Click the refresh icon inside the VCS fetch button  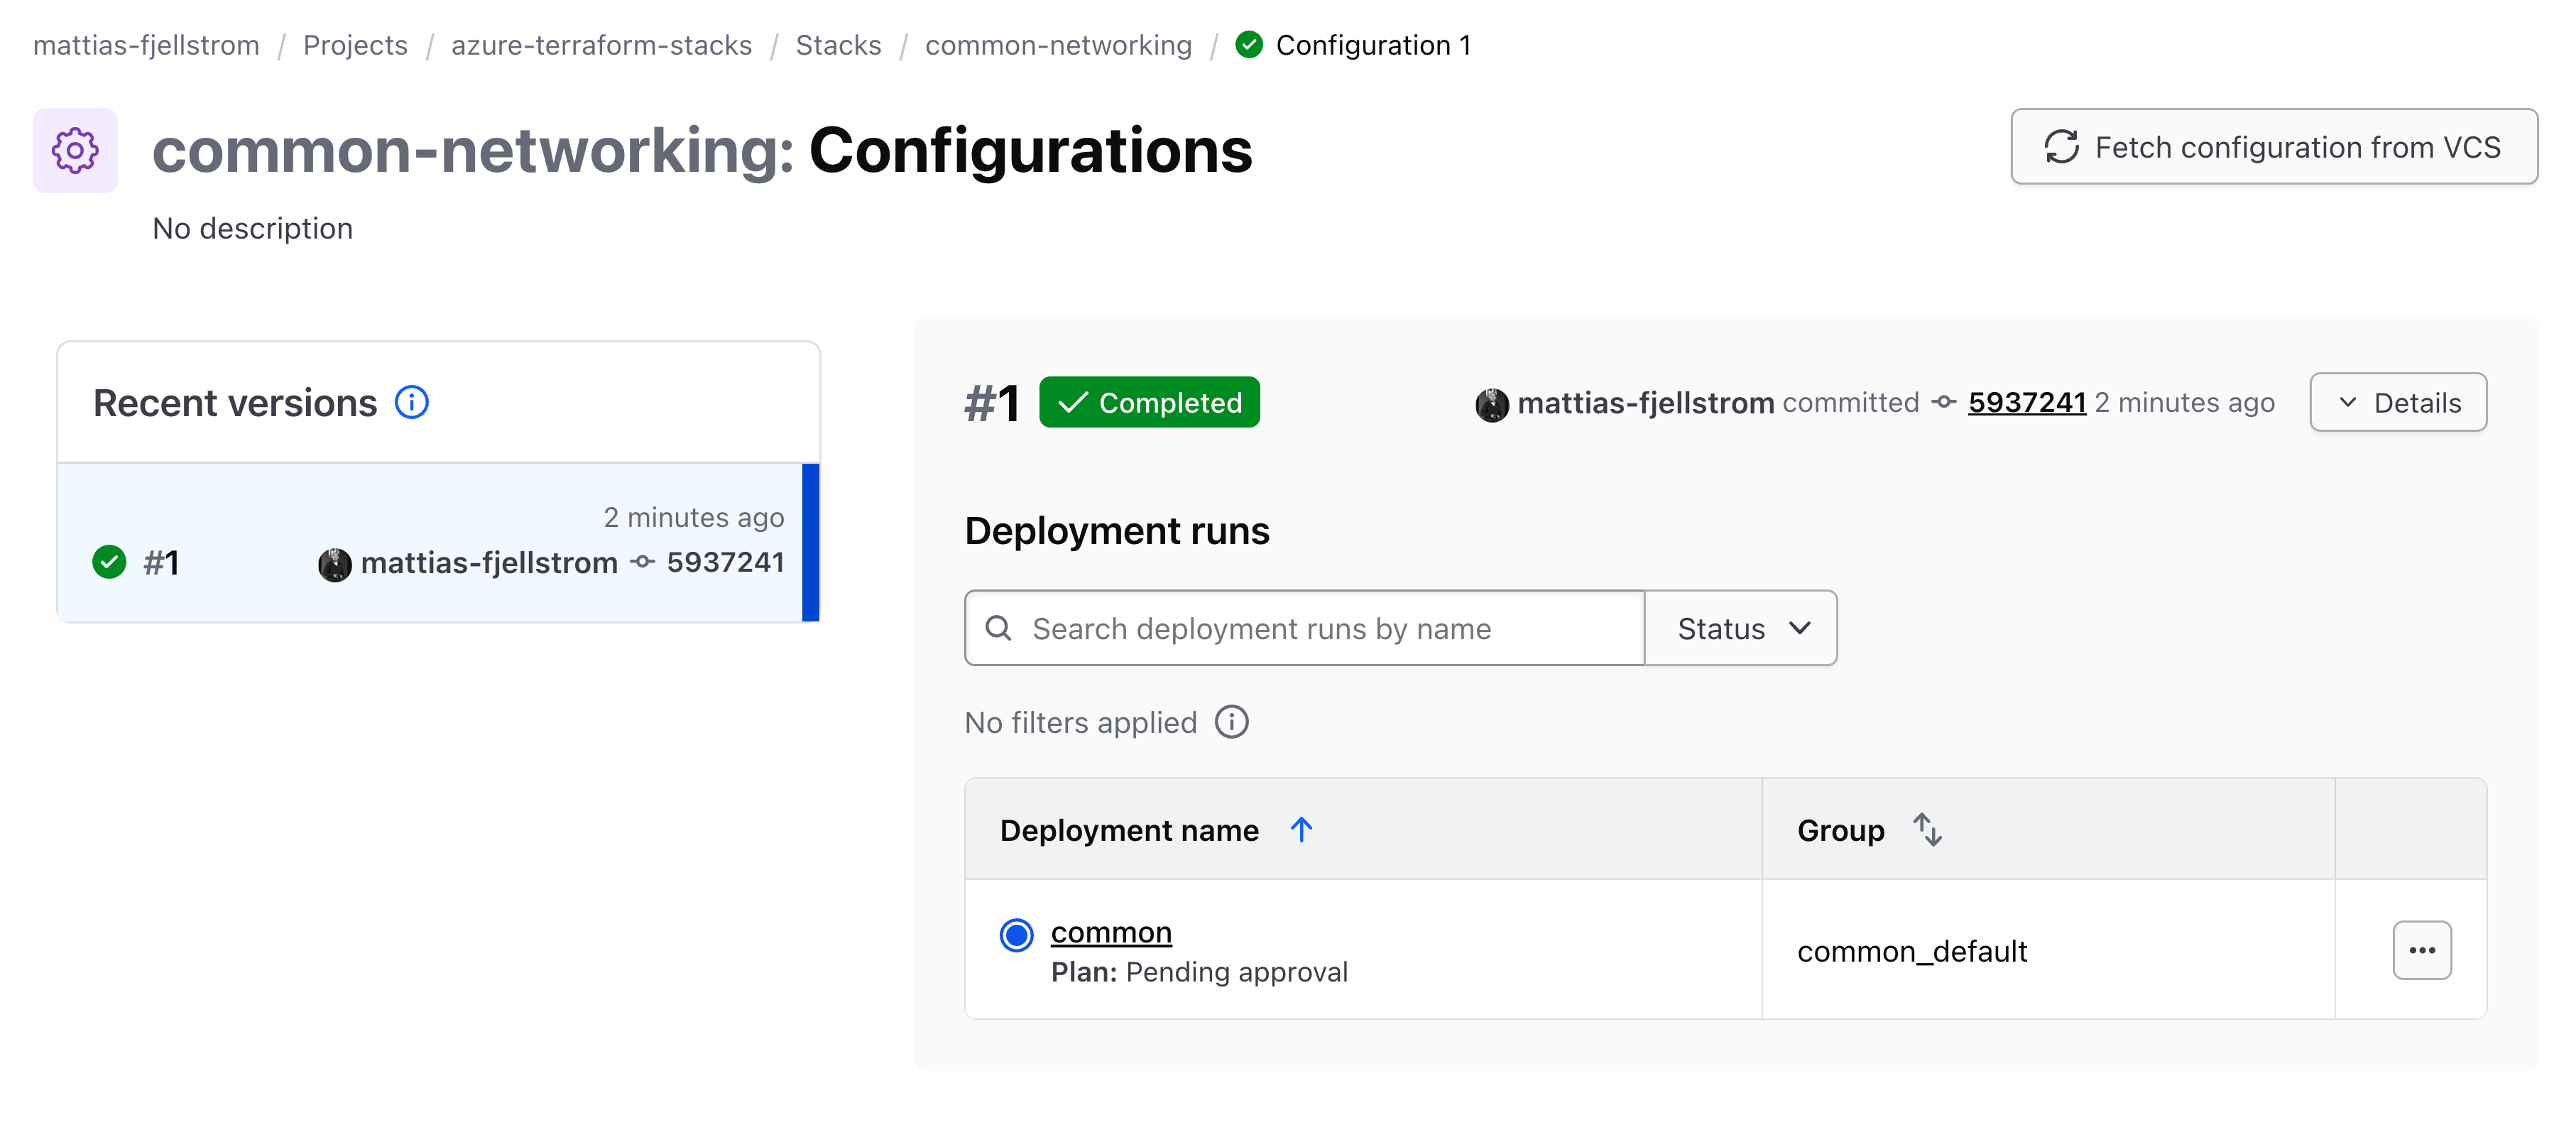(x=2062, y=147)
